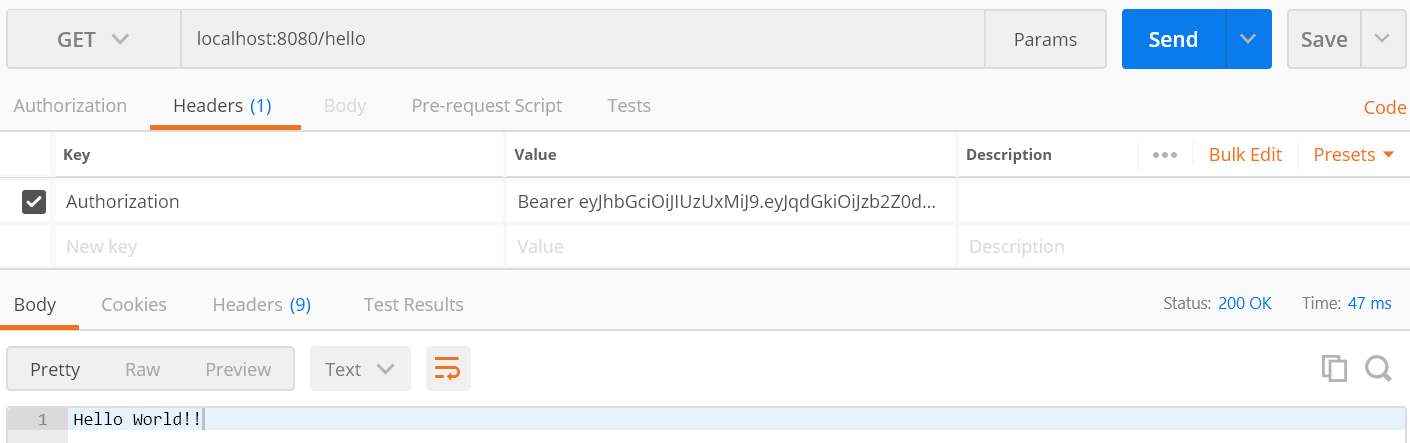Image resolution: width=1410 pixels, height=443 pixels.
Task: Switch to the Tests tab
Action: [x=629, y=106]
